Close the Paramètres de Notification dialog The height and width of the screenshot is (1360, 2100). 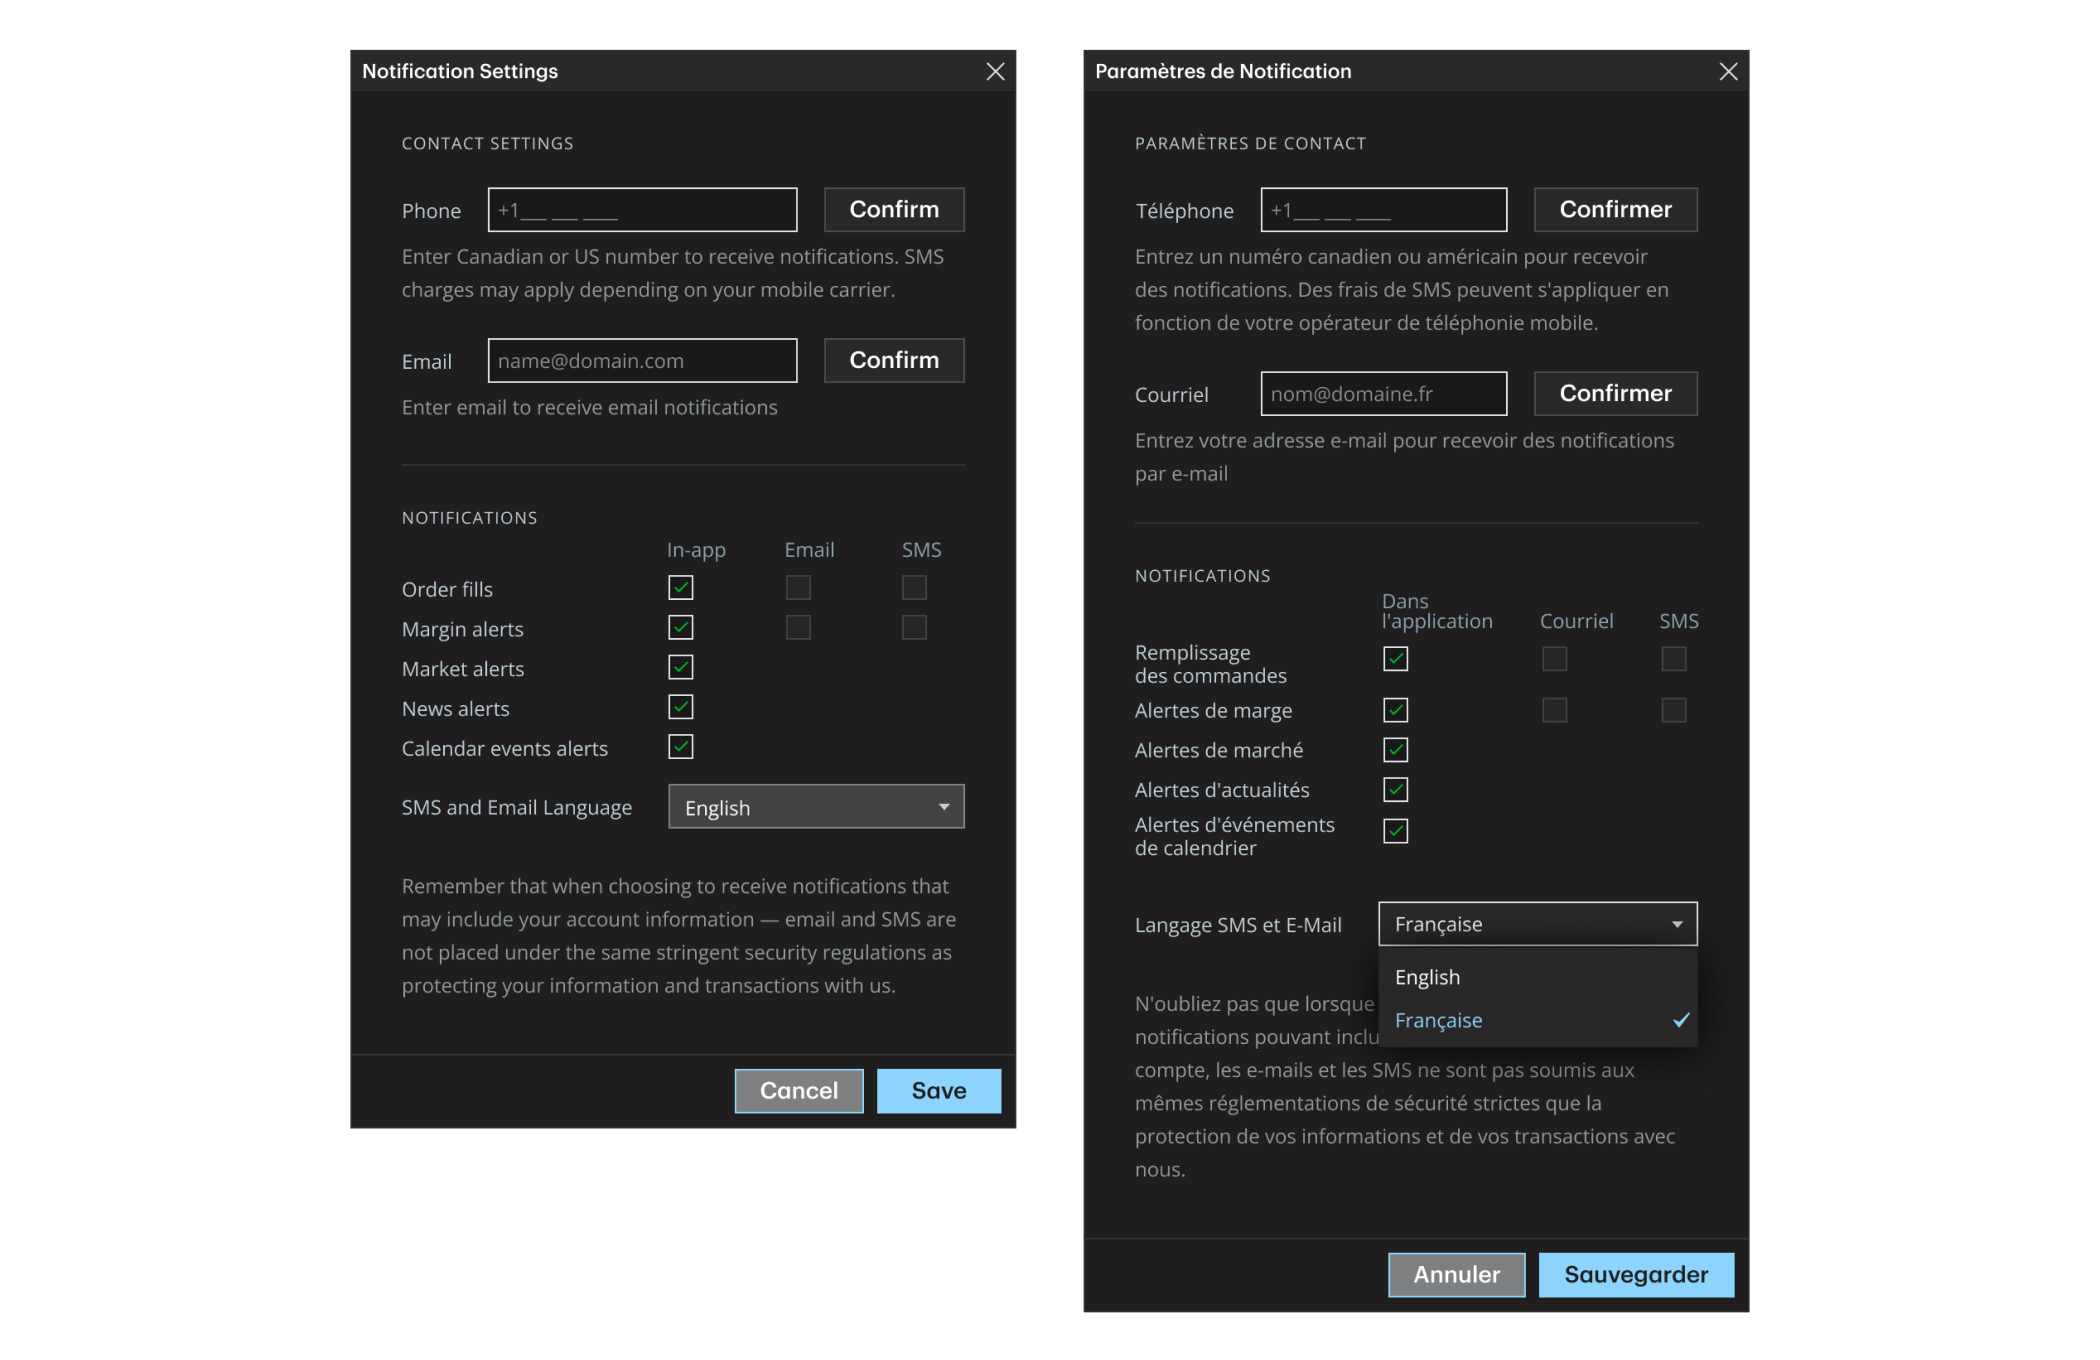point(1729,71)
